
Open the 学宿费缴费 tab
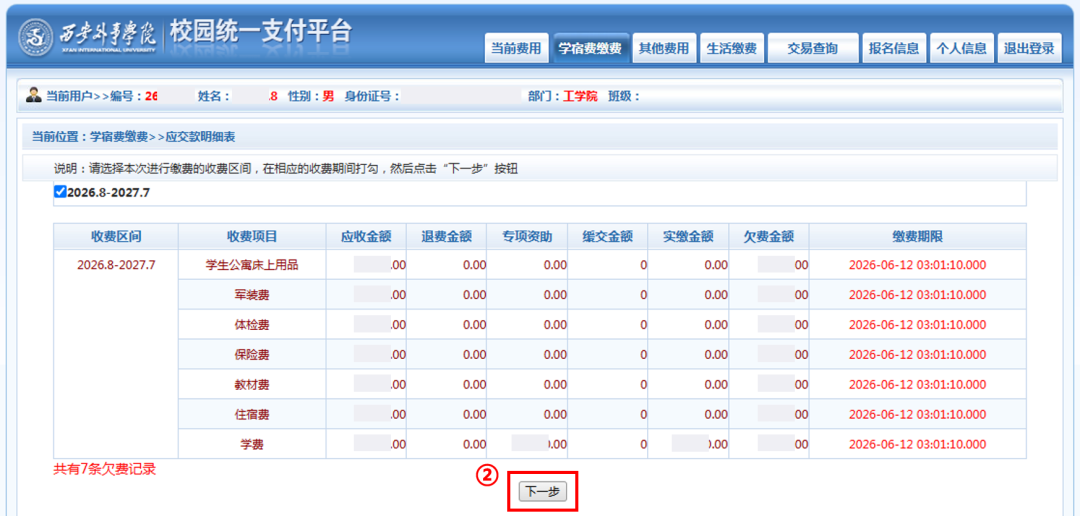tap(590, 48)
